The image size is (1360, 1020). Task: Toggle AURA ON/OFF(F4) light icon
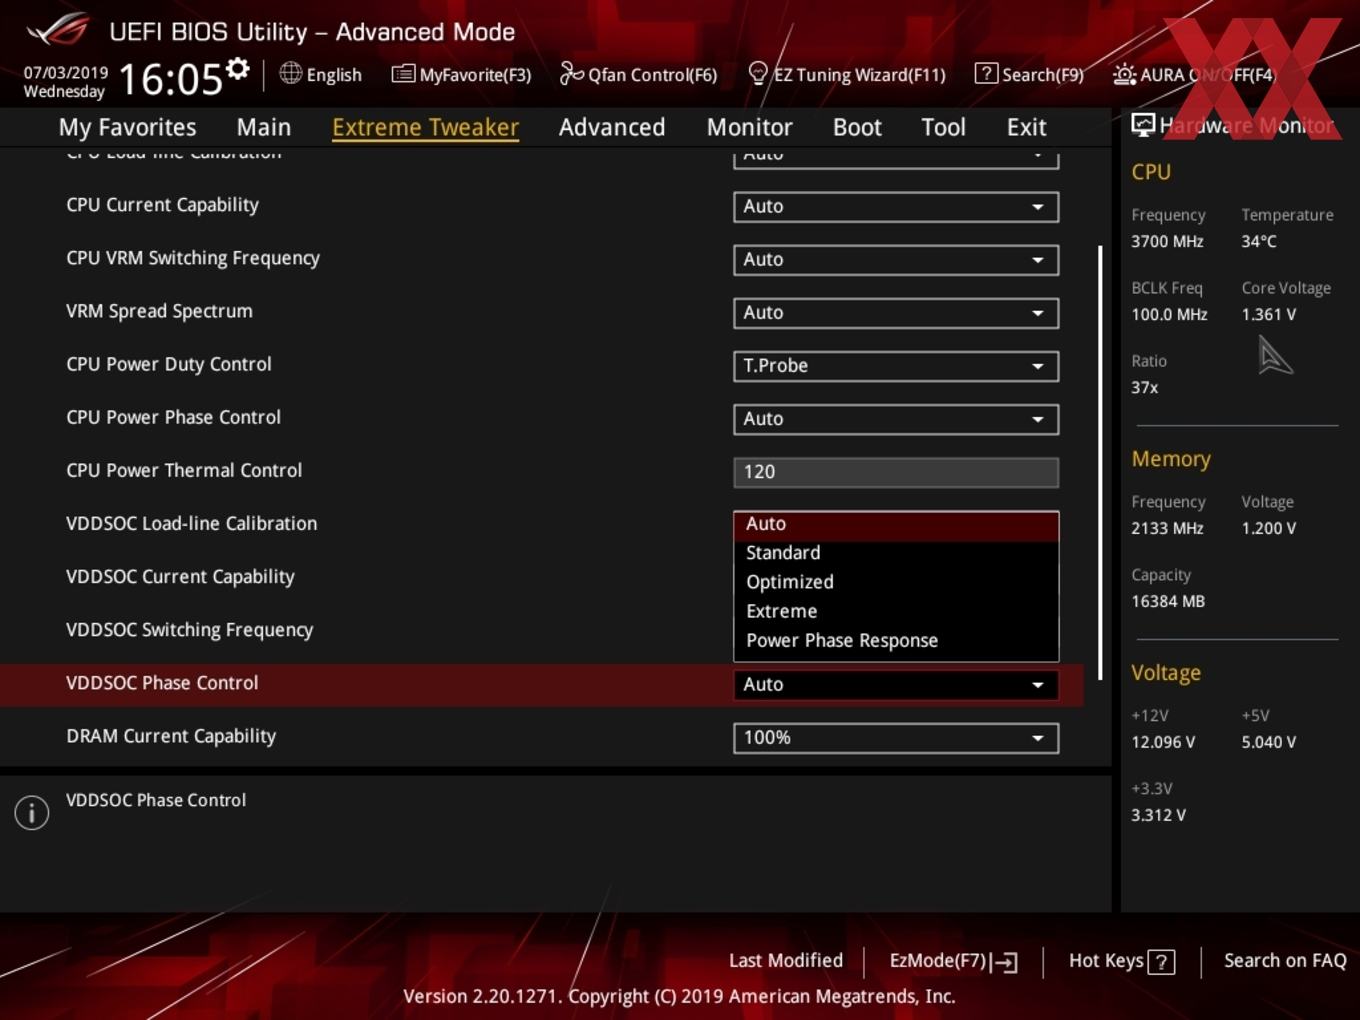coord(1124,74)
